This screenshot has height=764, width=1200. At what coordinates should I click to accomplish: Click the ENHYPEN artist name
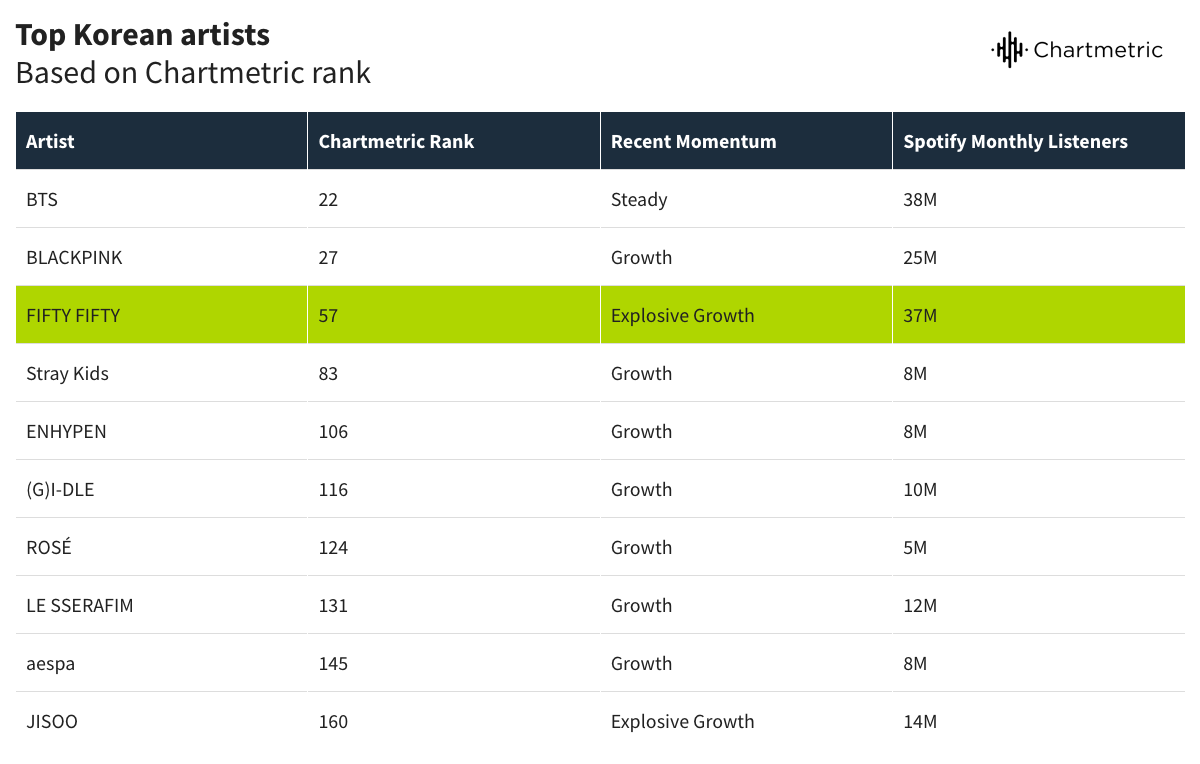[66, 431]
